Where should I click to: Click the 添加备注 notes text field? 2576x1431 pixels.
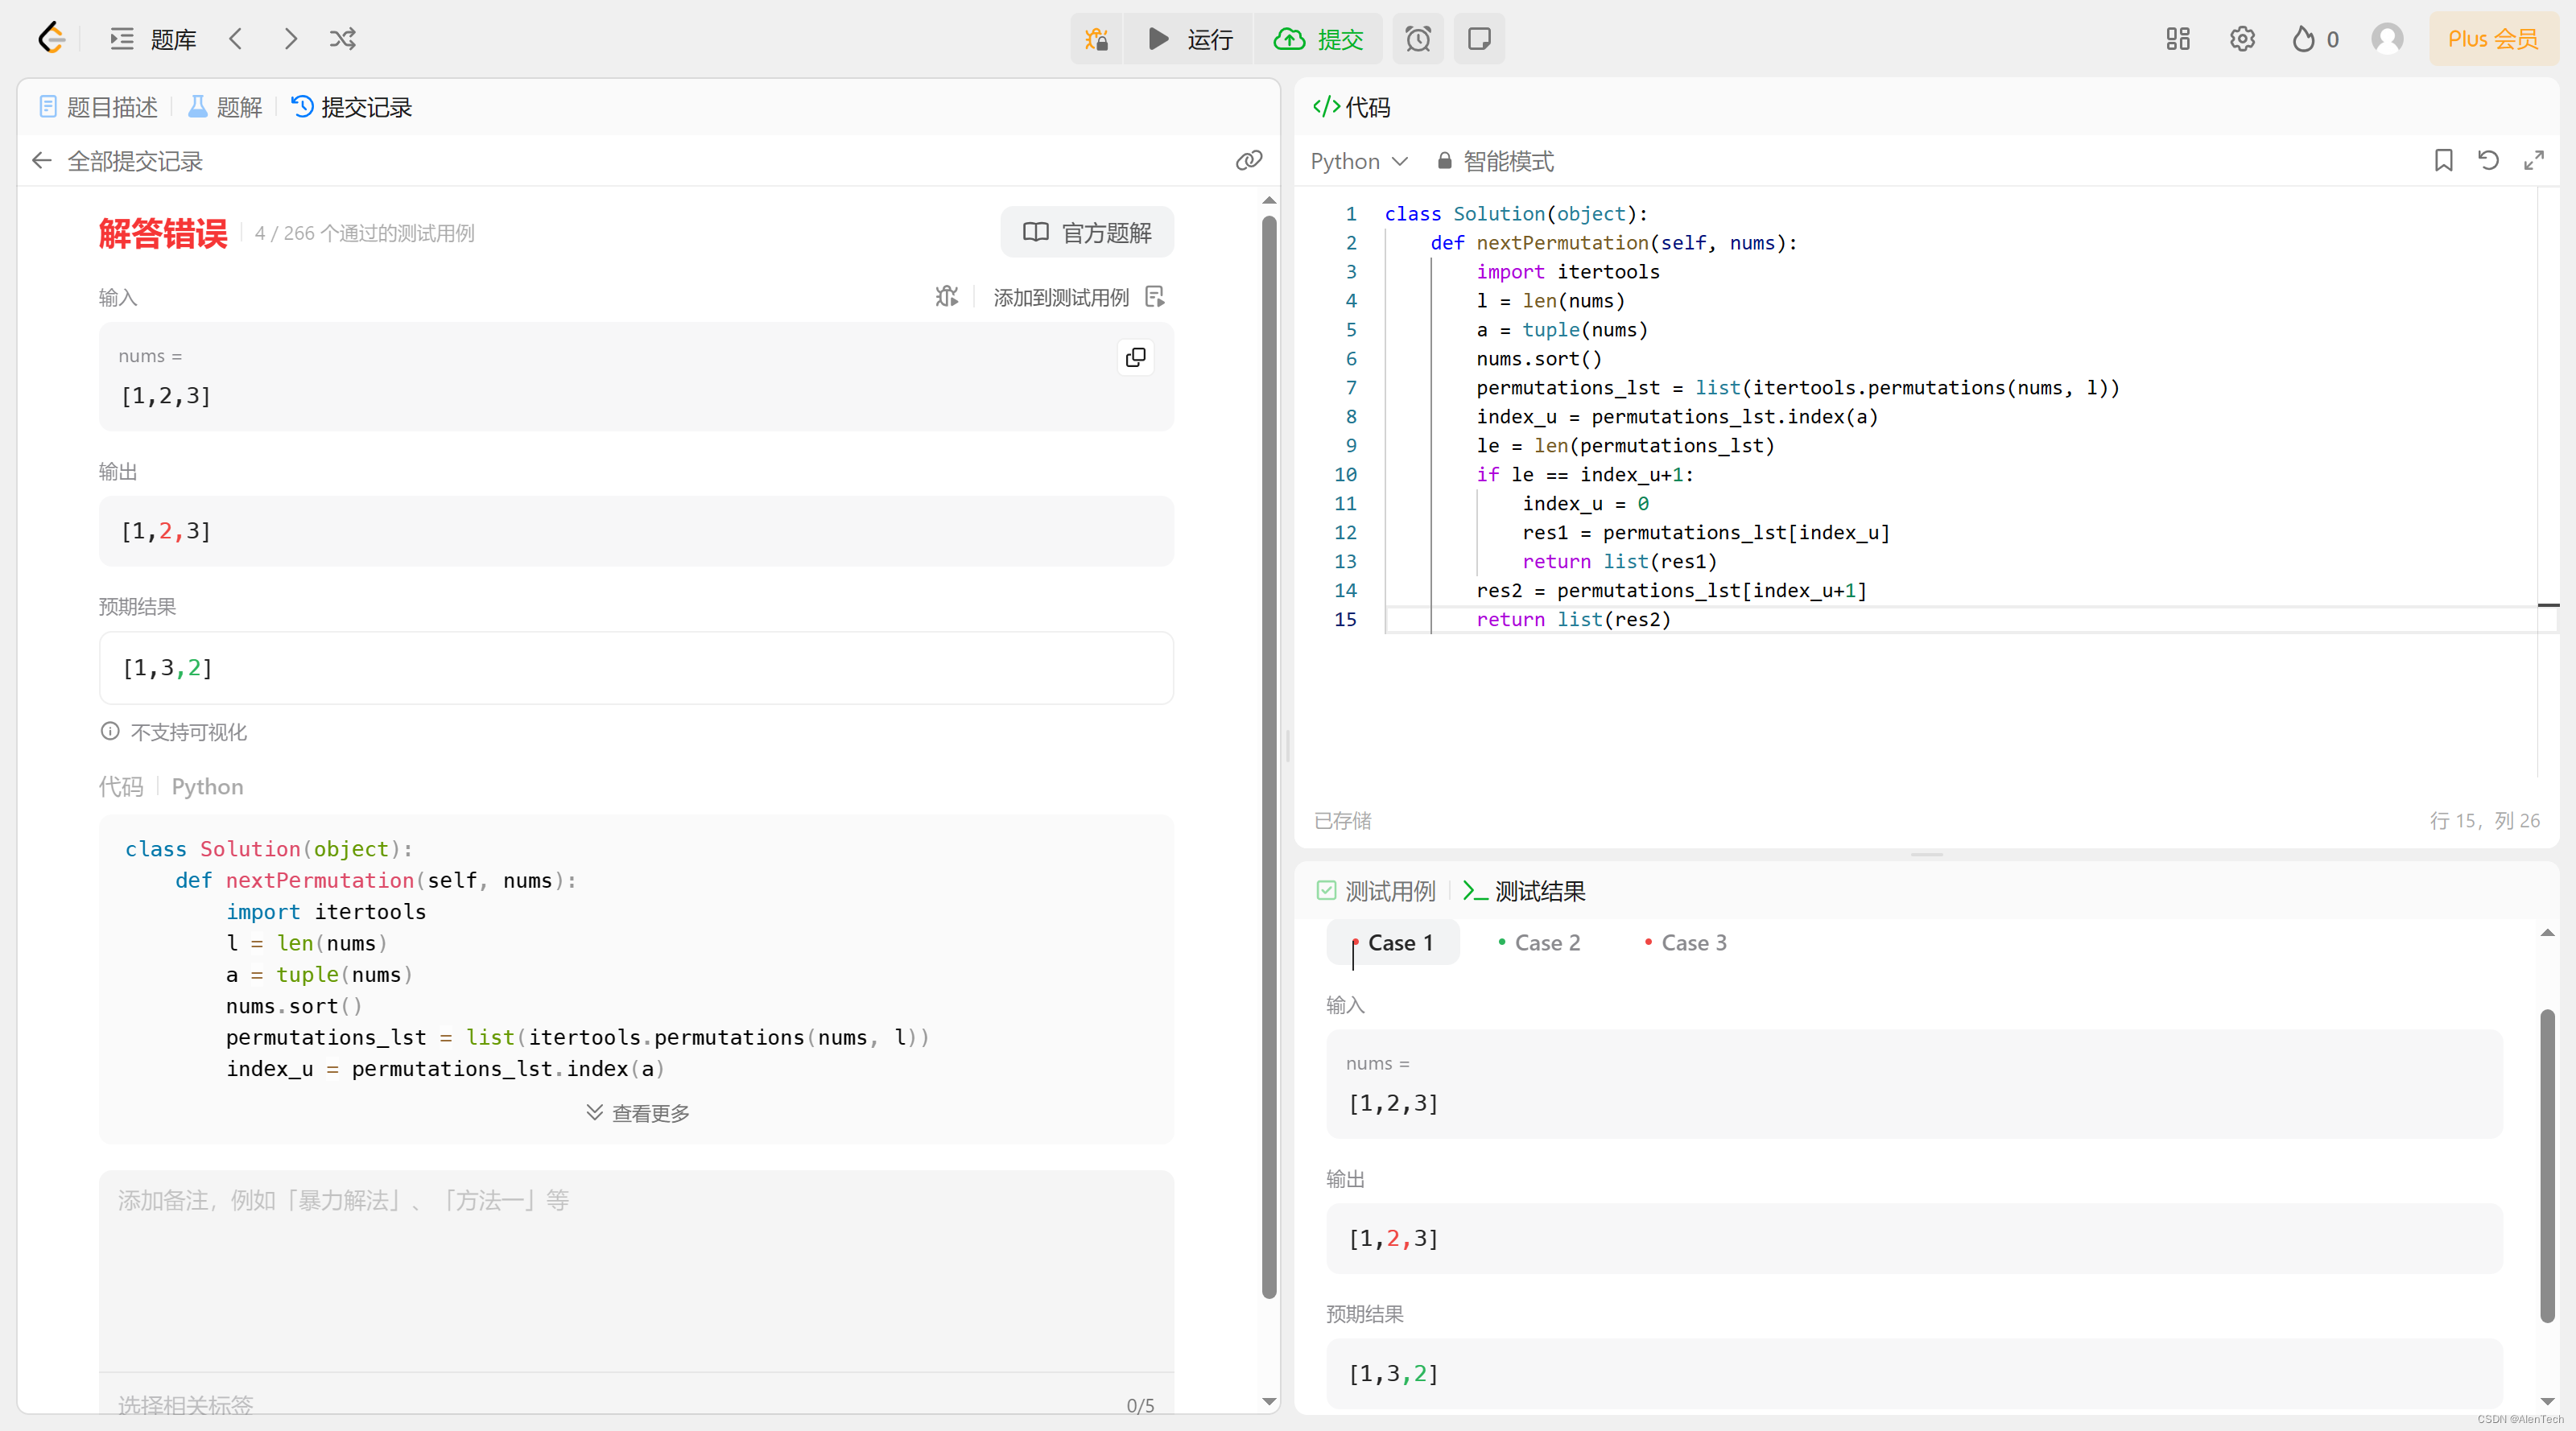(636, 1270)
